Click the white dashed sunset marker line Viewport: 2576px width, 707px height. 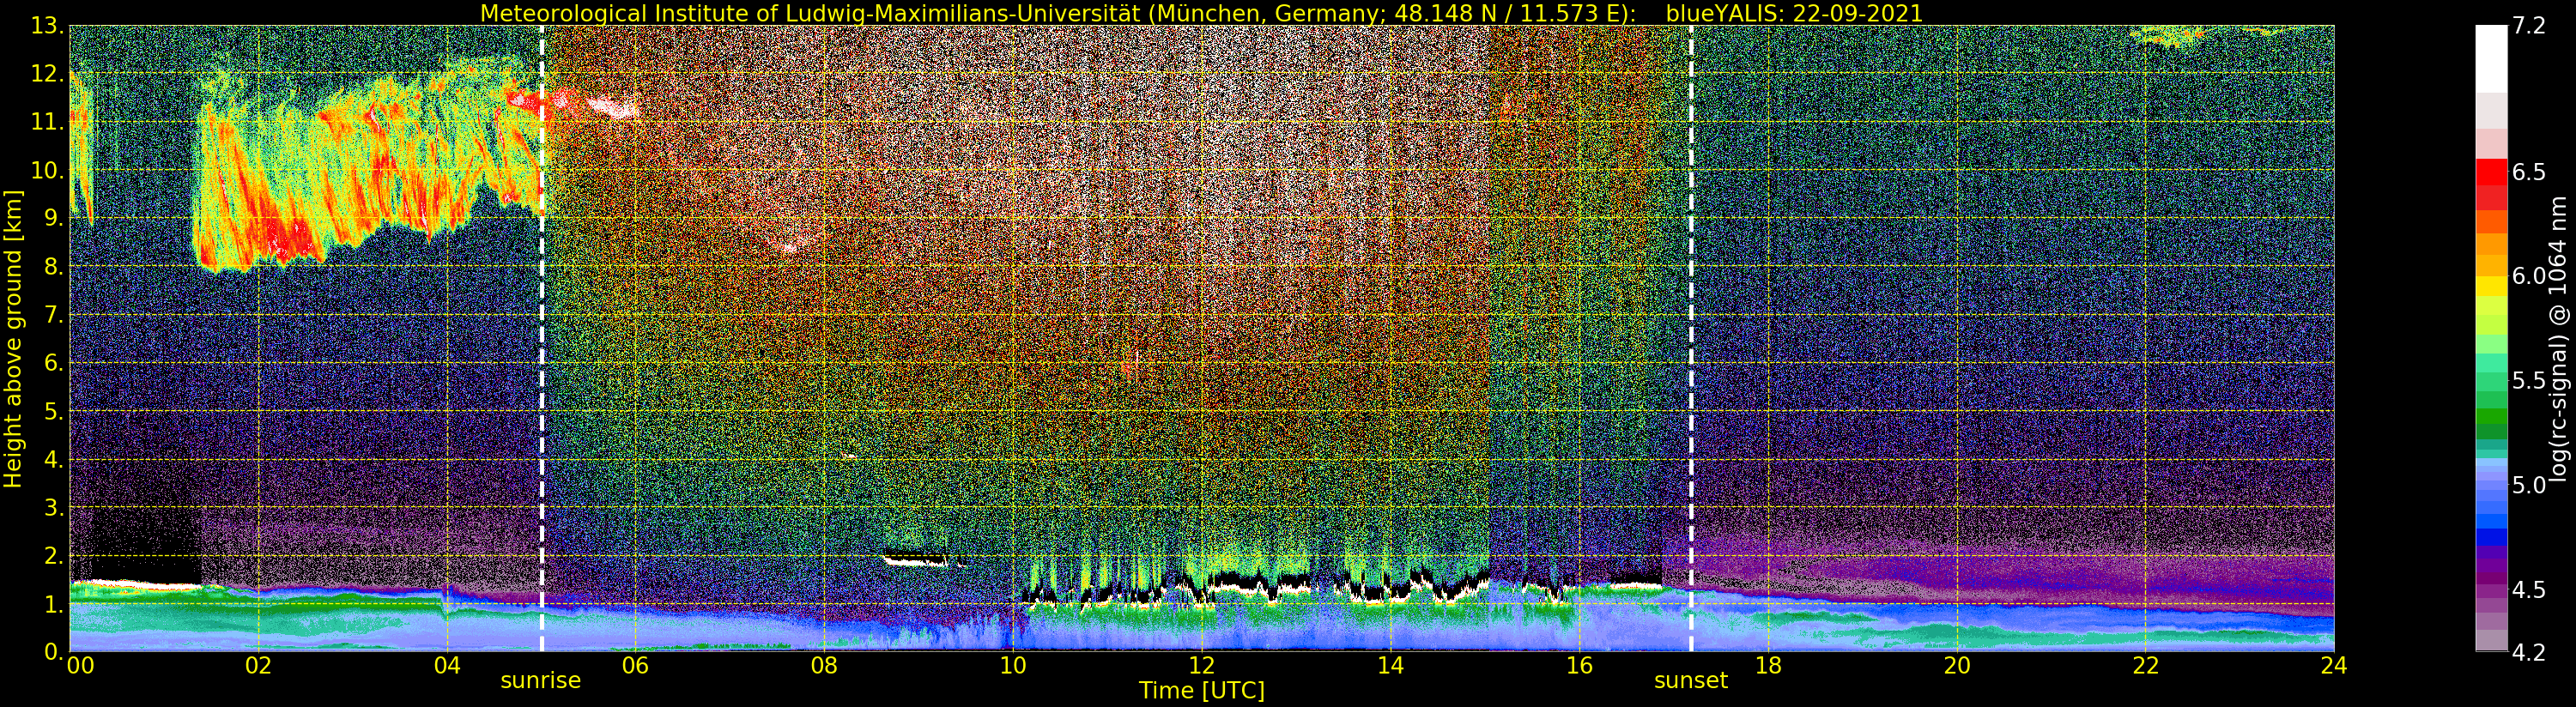point(1691,338)
